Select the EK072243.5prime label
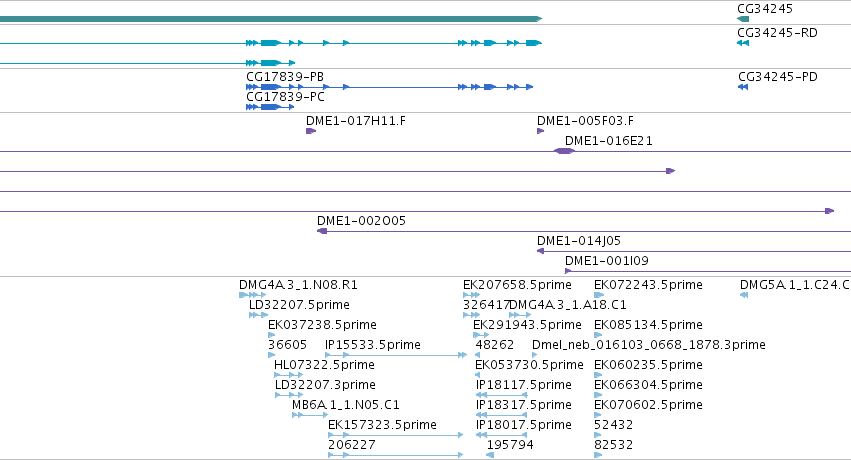 pyautogui.click(x=648, y=285)
